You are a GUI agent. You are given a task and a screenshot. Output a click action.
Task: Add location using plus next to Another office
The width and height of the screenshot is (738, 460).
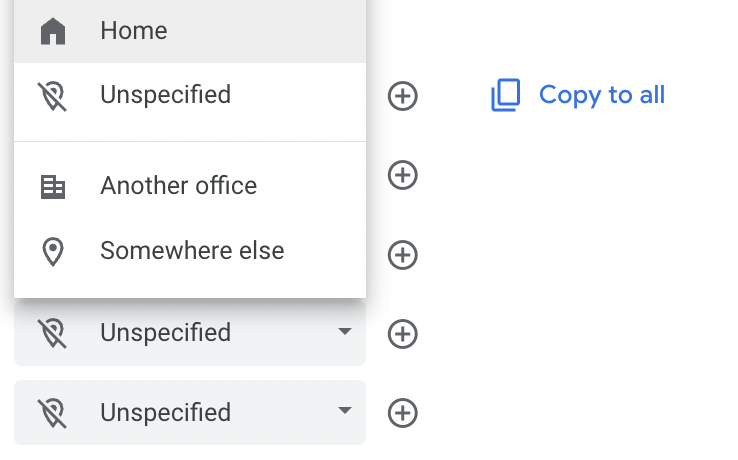coord(402,175)
